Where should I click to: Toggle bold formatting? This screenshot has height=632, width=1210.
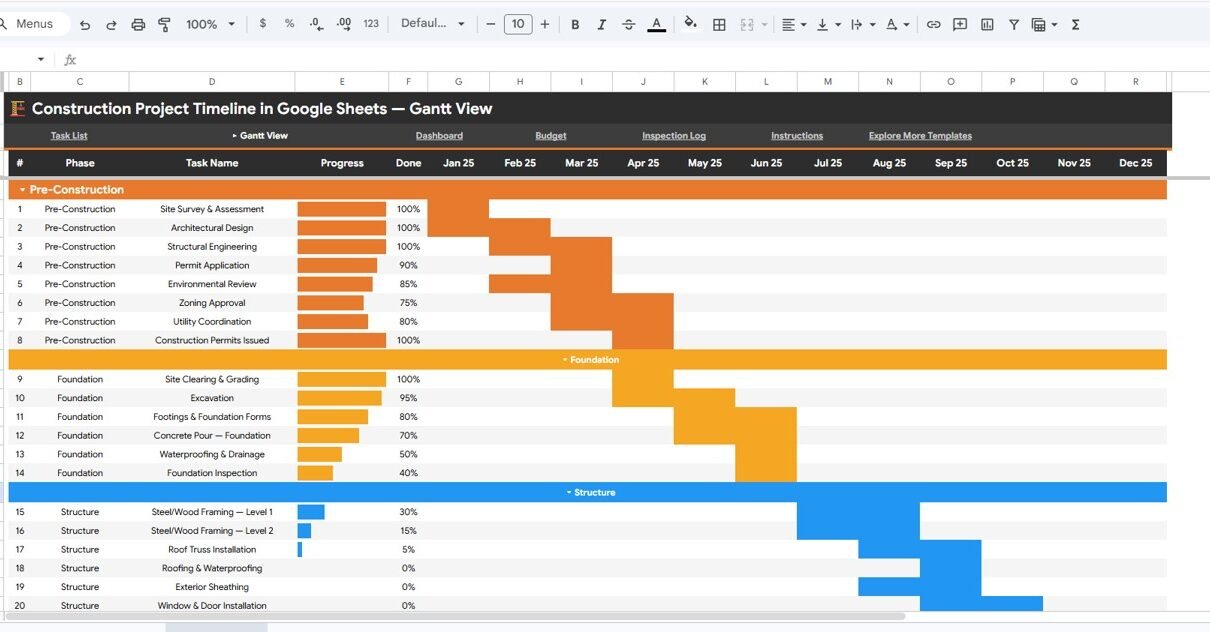(x=575, y=25)
